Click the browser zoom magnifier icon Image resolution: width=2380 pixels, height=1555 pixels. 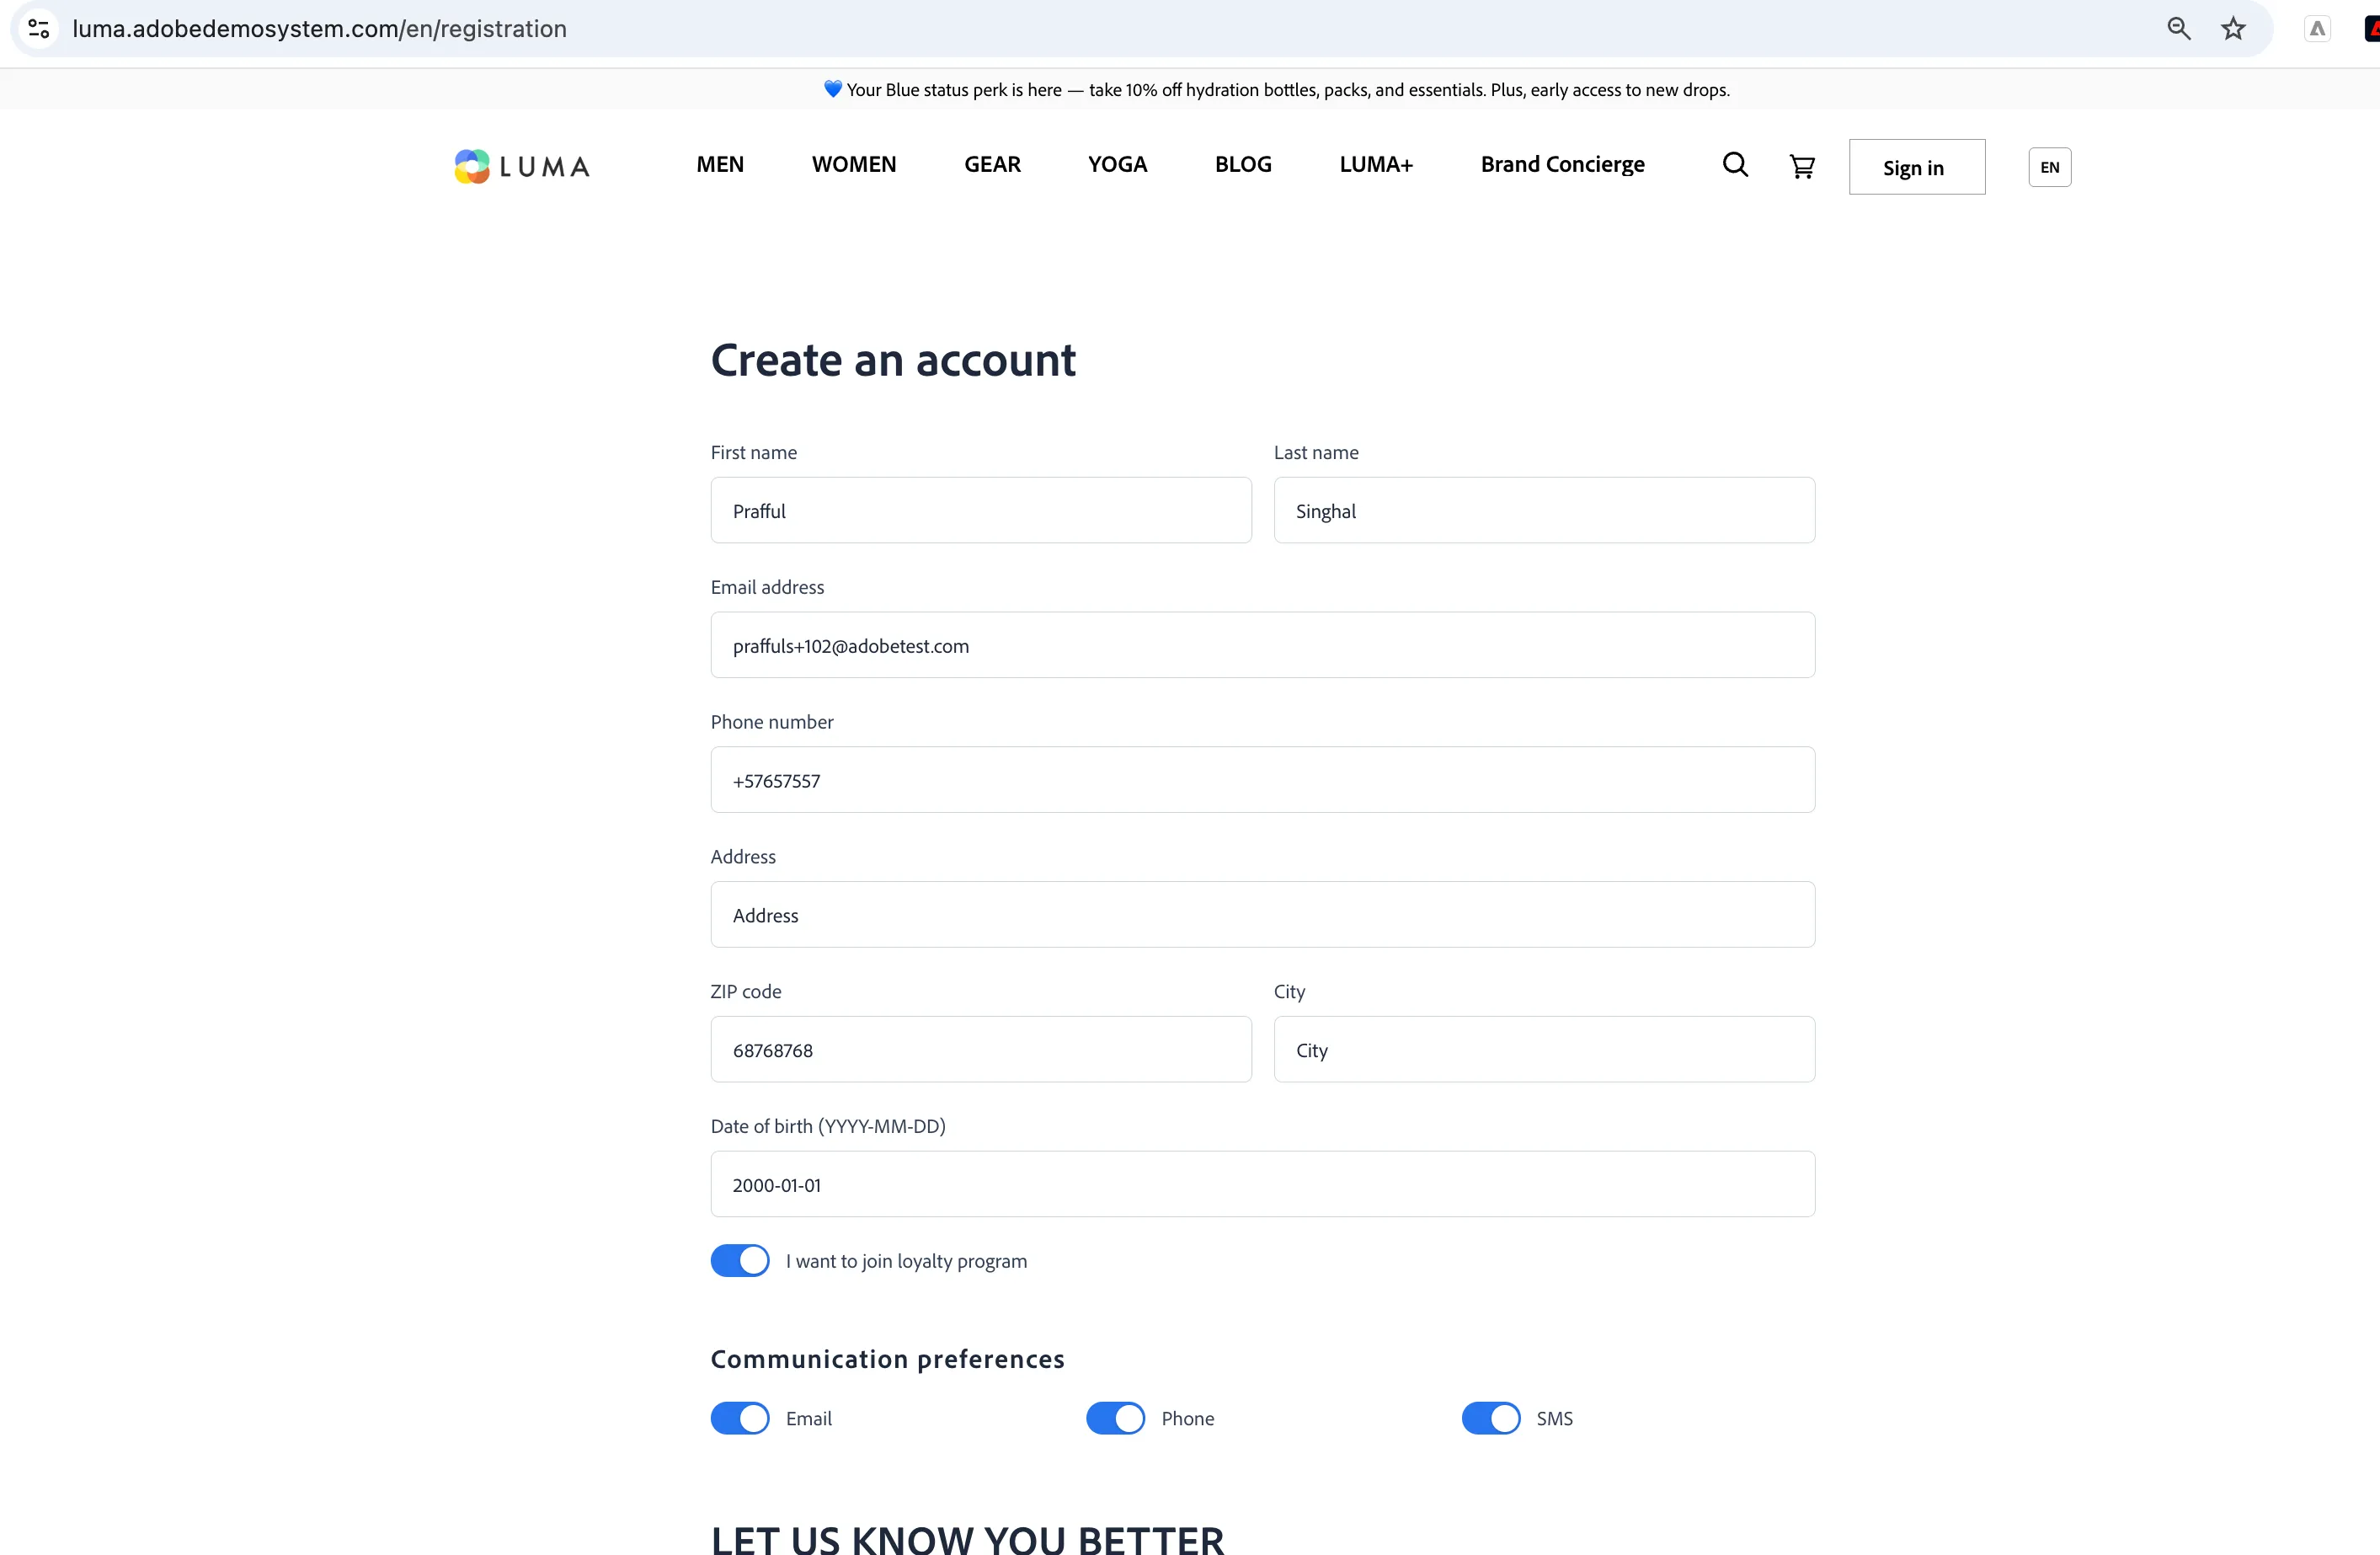[x=2178, y=28]
